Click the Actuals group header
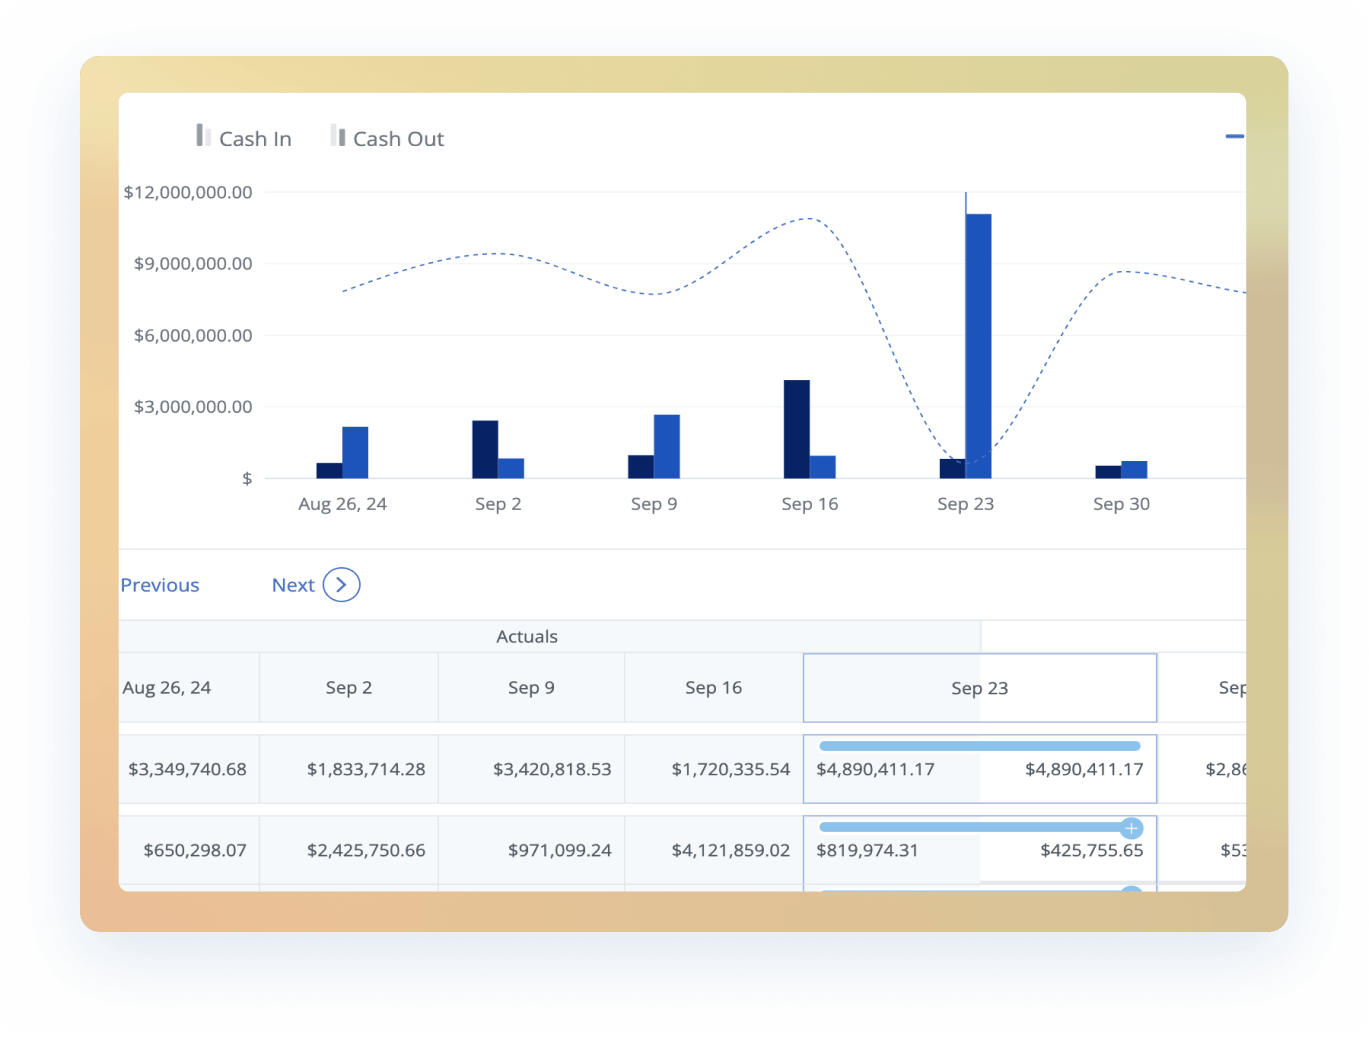 click(527, 637)
